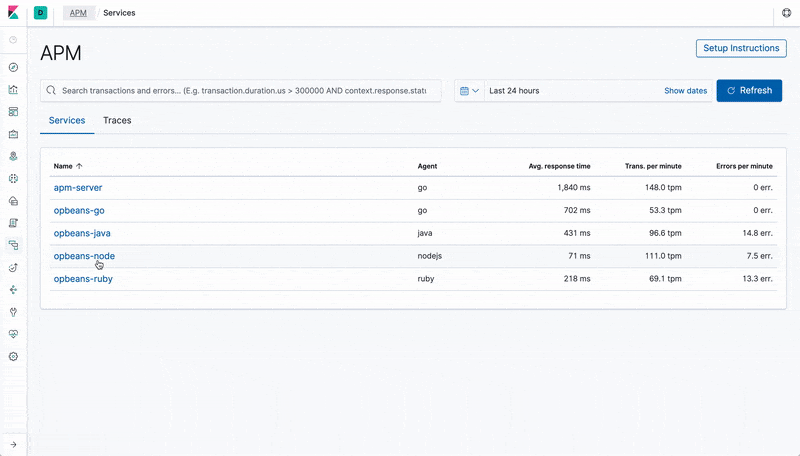Open Canvas icon in sidebar
The width and height of the screenshot is (800, 456).
(13, 134)
